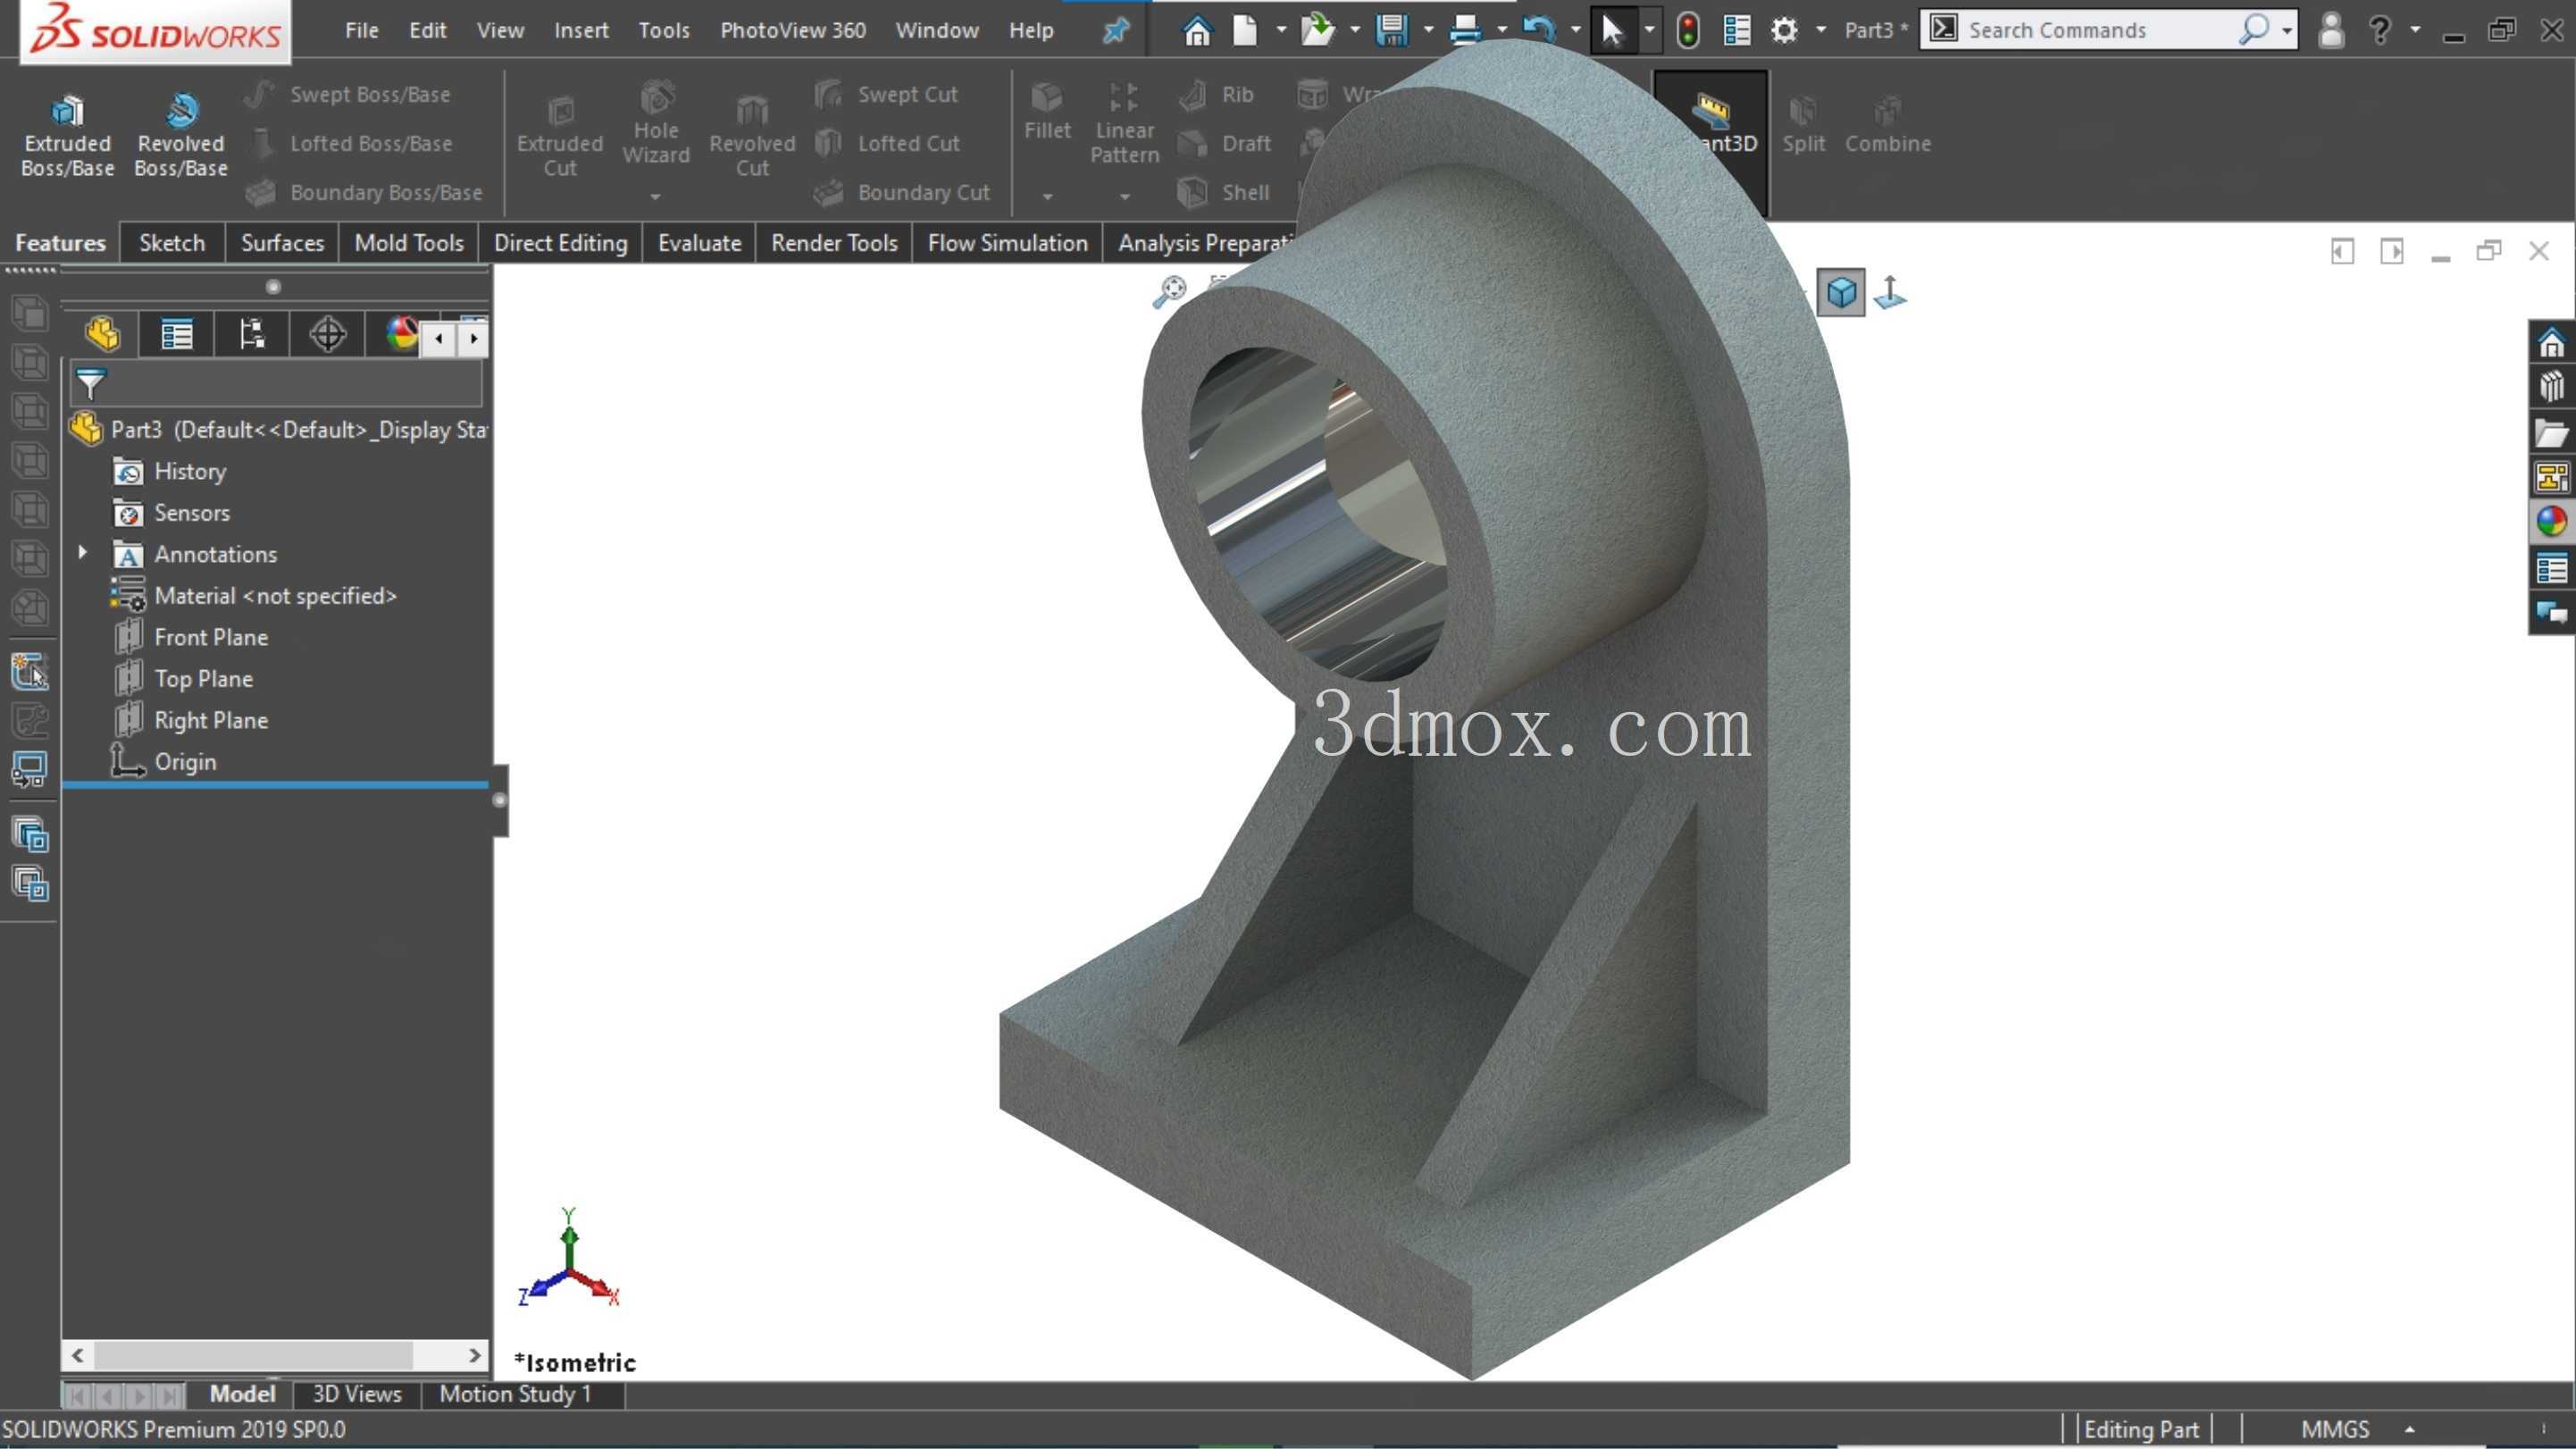2576x1449 pixels.
Task: Expand the Linear Pattern dropdown arrow
Action: tap(1125, 197)
